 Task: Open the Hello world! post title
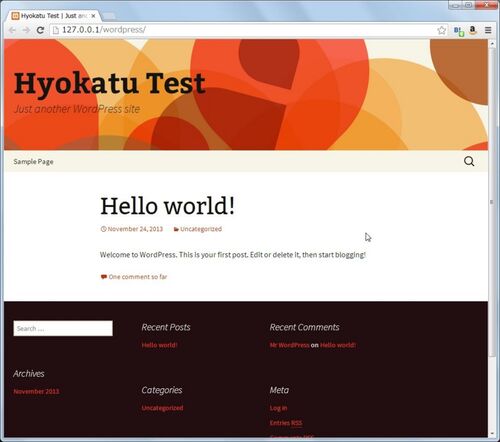[168, 206]
